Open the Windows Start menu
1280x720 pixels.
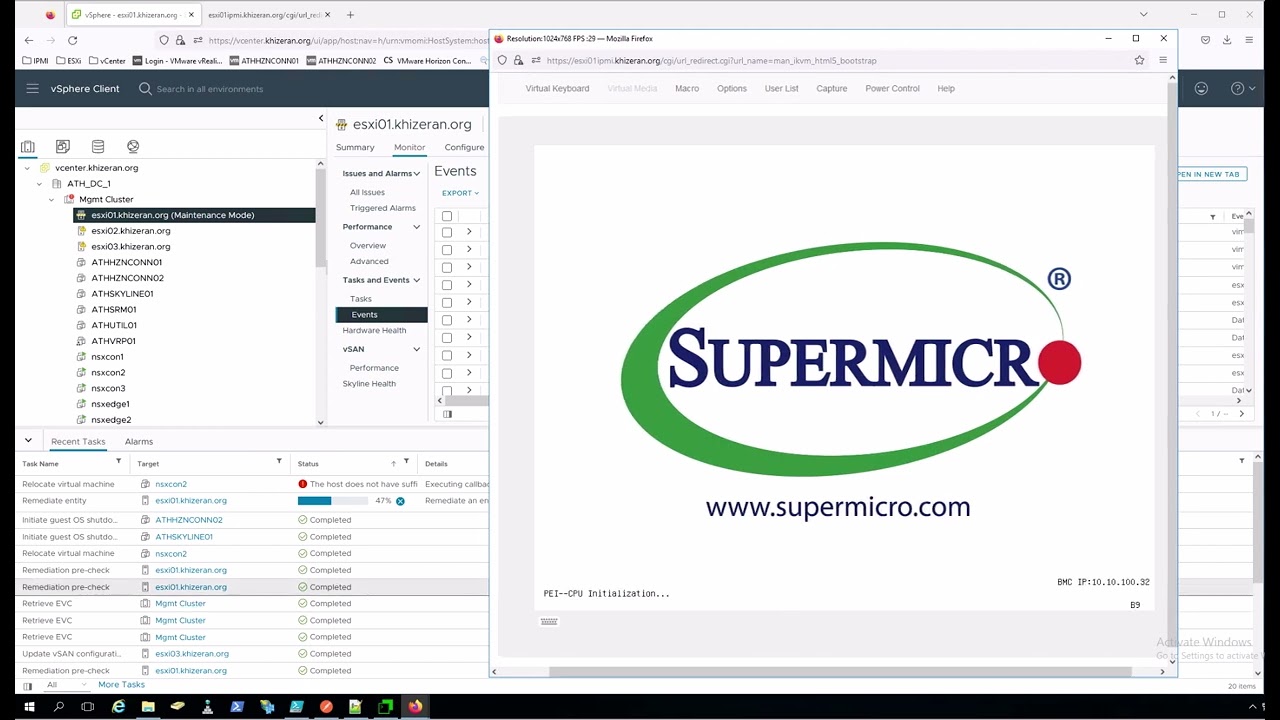point(29,707)
